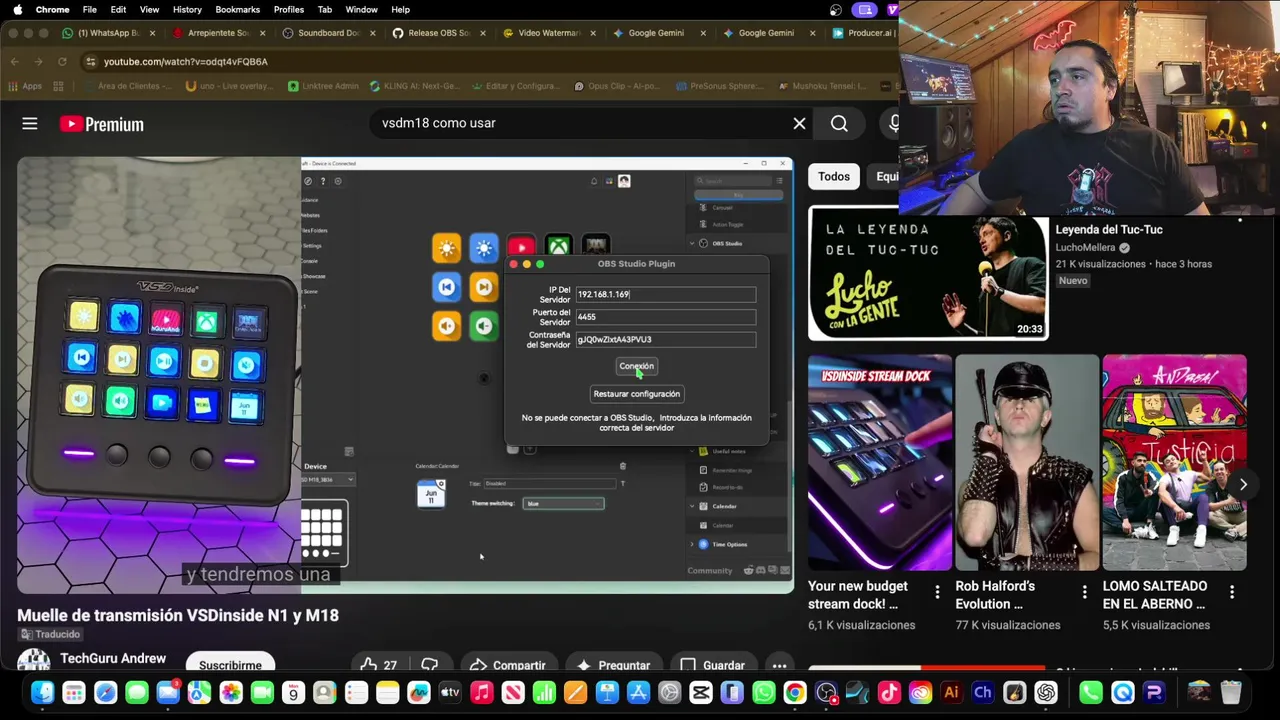Save the video with Guardar

[x=712, y=665]
